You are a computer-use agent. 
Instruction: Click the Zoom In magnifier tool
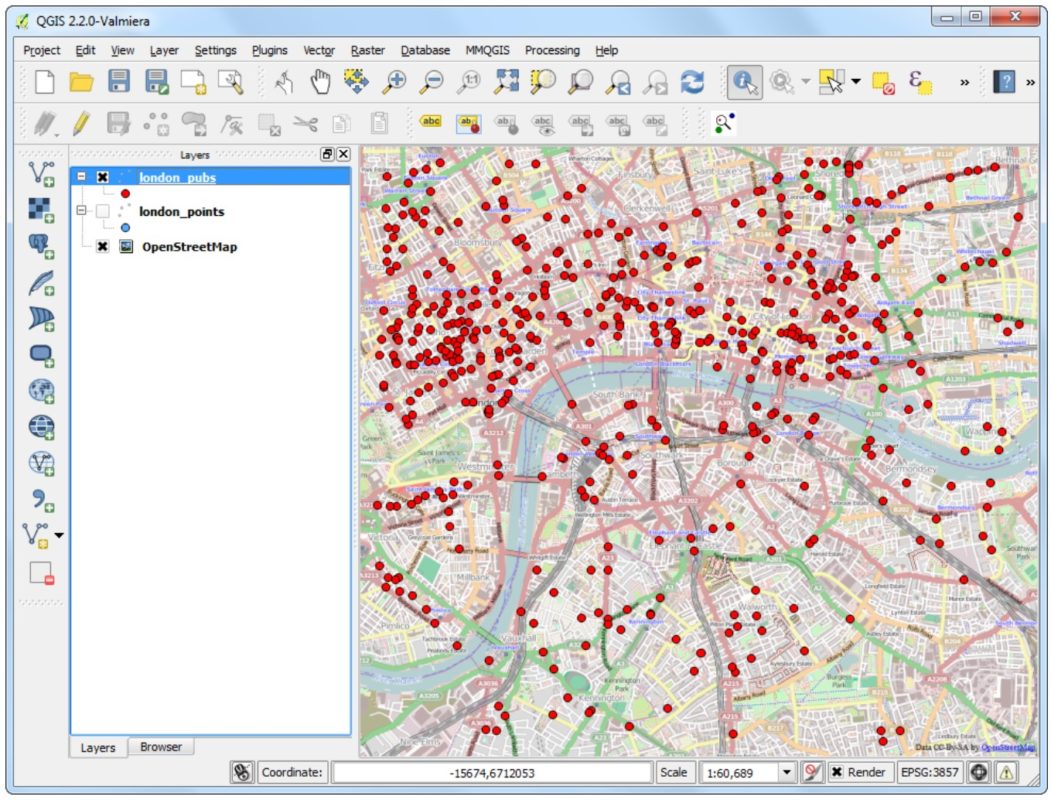394,82
